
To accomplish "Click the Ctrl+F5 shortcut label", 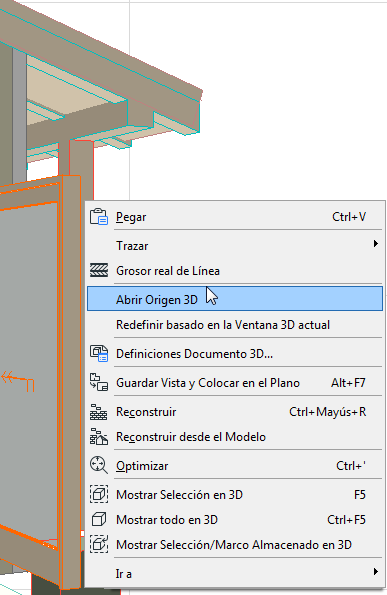I will click(x=346, y=519).
